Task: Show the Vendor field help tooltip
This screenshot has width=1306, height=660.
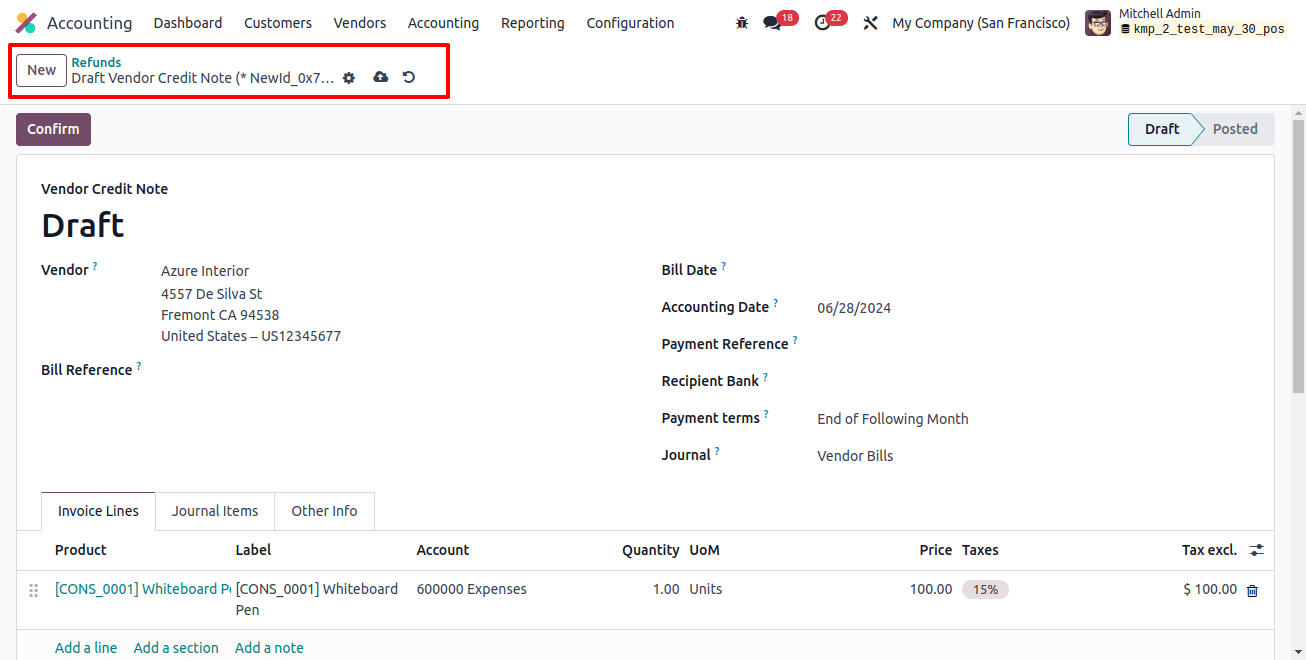Action: [95, 266]
